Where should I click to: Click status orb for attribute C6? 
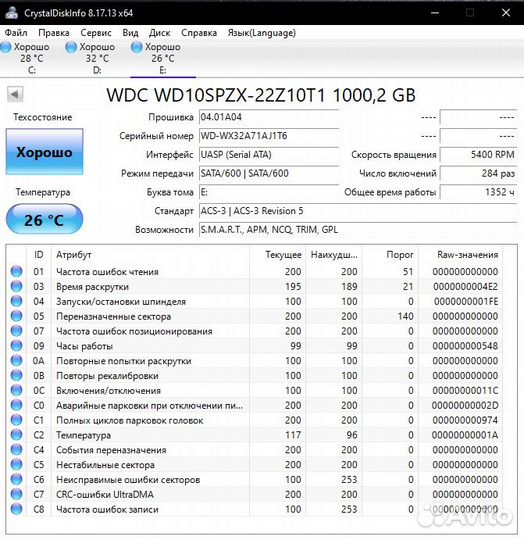click(16, 479)
